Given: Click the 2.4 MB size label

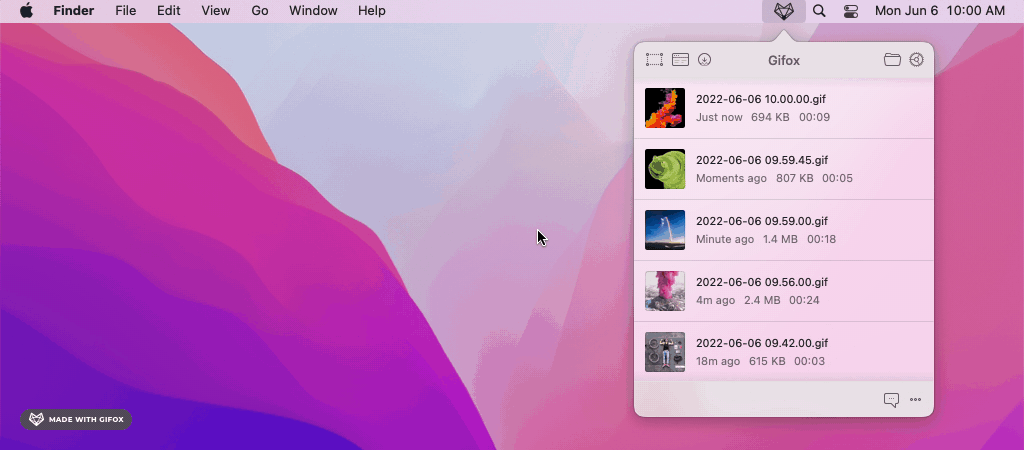Looking at the screenshot, I should pos(762,300).
